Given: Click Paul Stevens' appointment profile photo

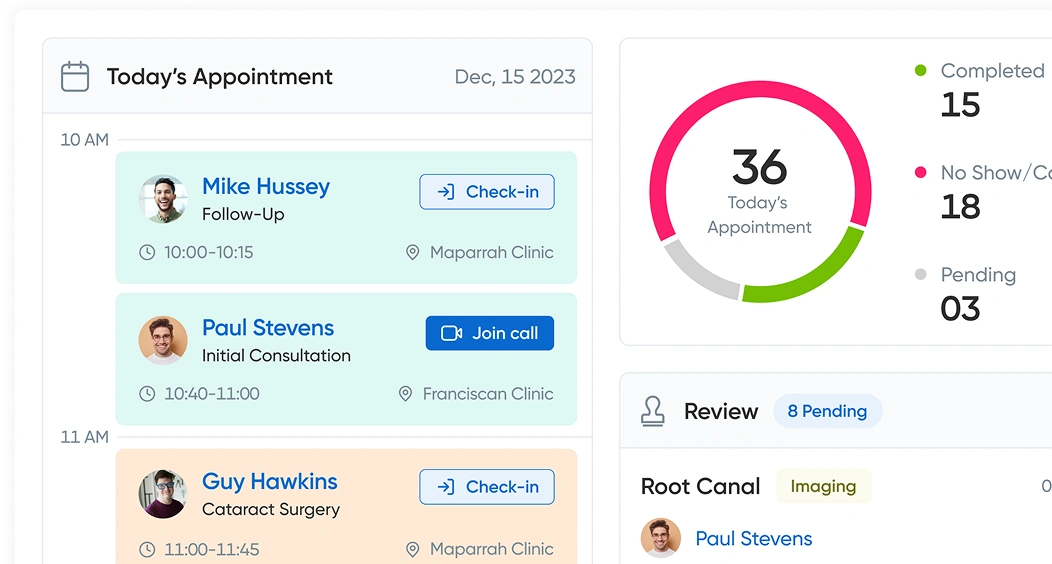Looking at the screenshot, I should pyautogui.click(x=163, y=340).
